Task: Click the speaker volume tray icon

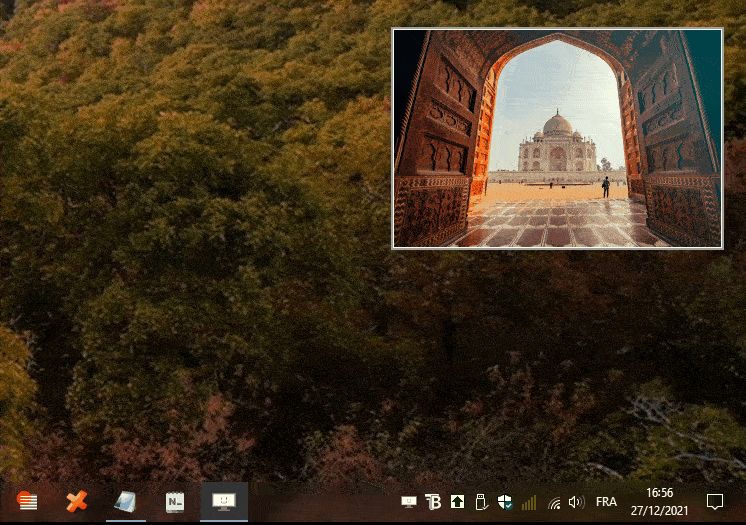Action: tap(576, 502)
